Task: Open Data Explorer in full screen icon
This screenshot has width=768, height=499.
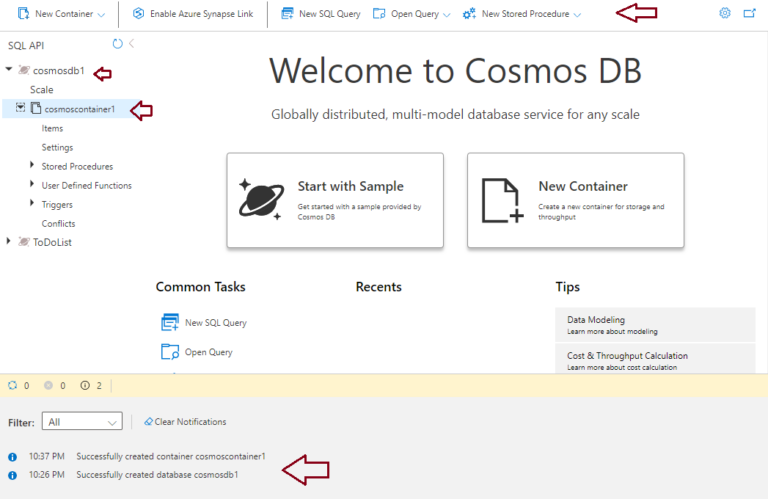Action: [750, 13]
